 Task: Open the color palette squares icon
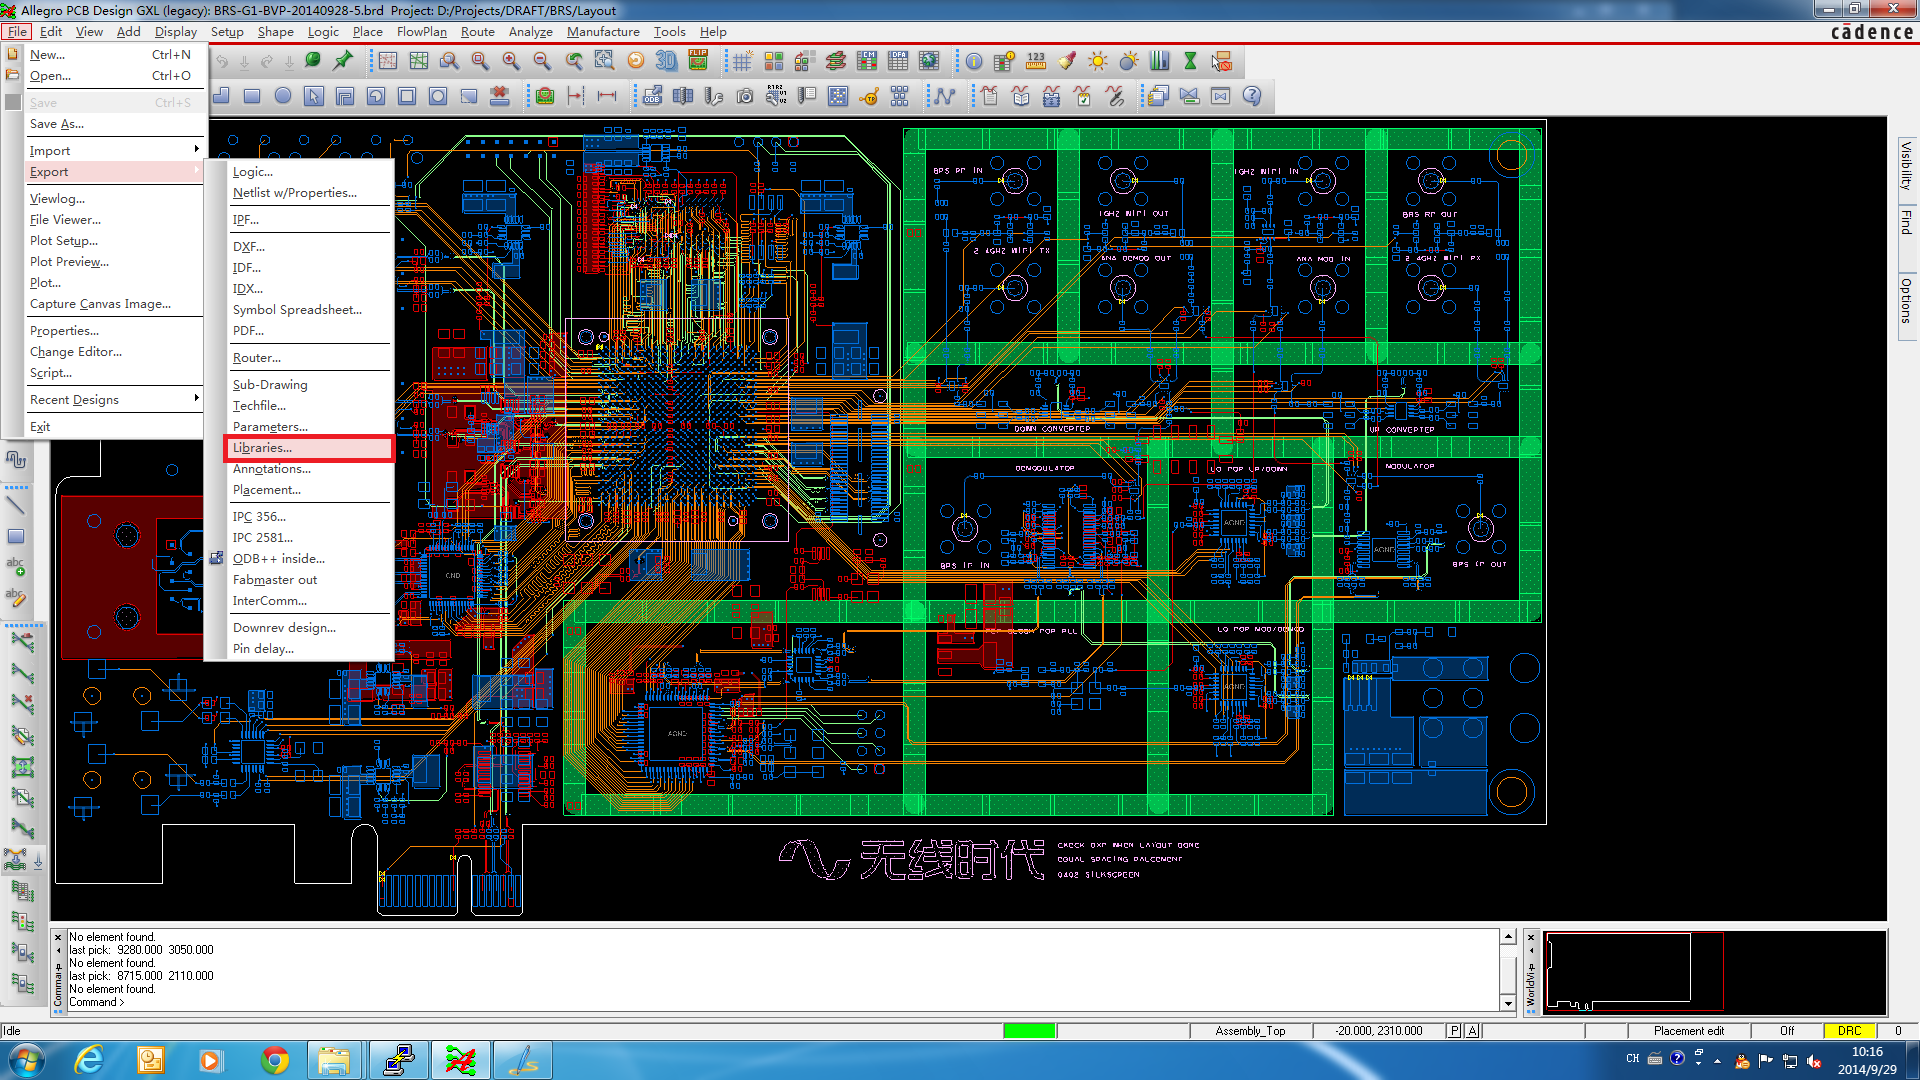coord(773,61)
